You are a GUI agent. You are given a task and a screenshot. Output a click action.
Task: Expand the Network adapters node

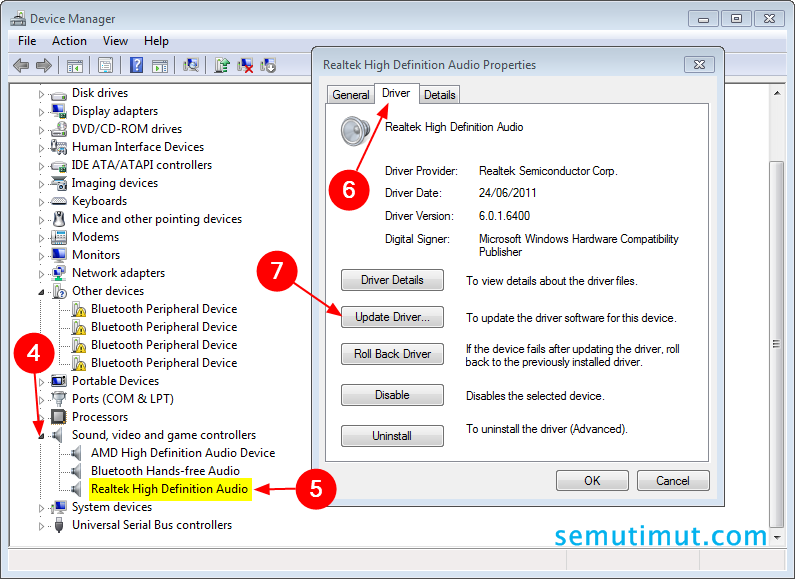click(x=41, y=274)
